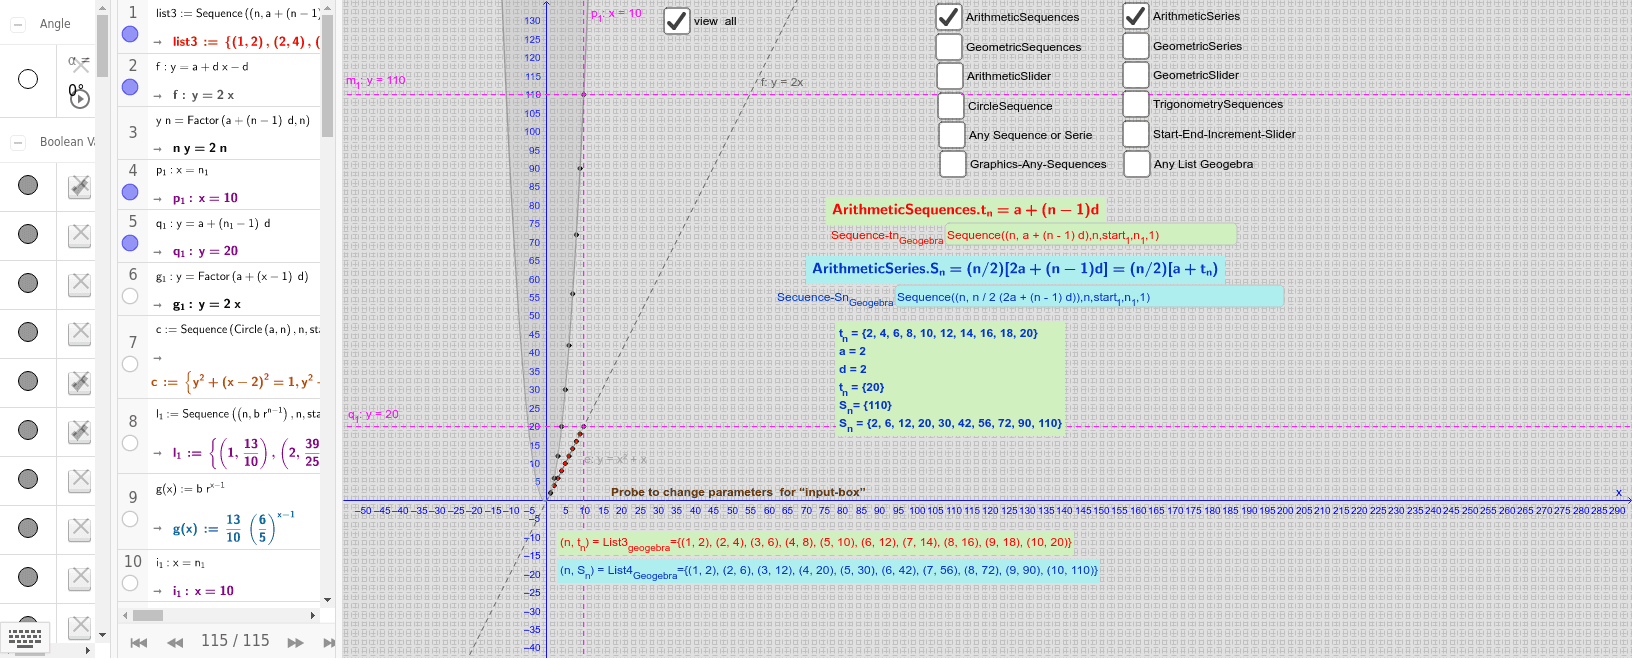The width and height of the screenshot is (1634, 660).
Task: Show g(x) via CAS row 9 marker
Action: click(x=130, y=519)
